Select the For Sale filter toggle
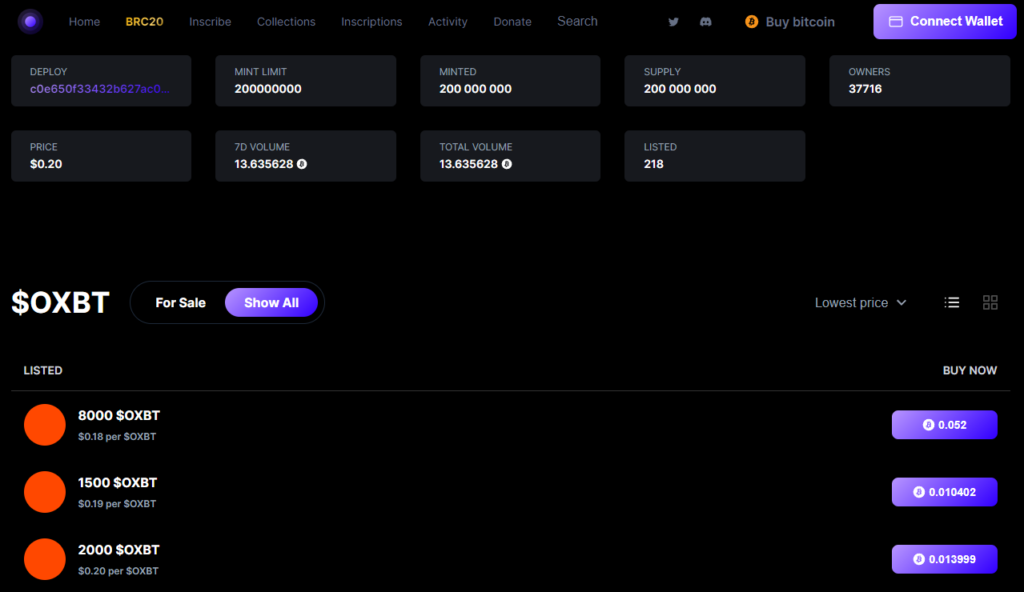Screen dimensions: 1024x592 pos(180,302)
